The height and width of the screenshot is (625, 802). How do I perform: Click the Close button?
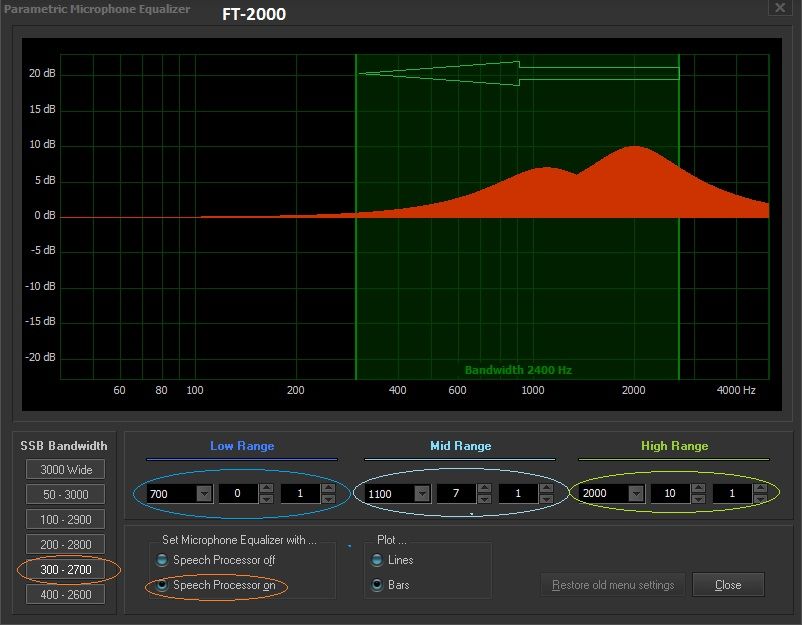point(728,585)
